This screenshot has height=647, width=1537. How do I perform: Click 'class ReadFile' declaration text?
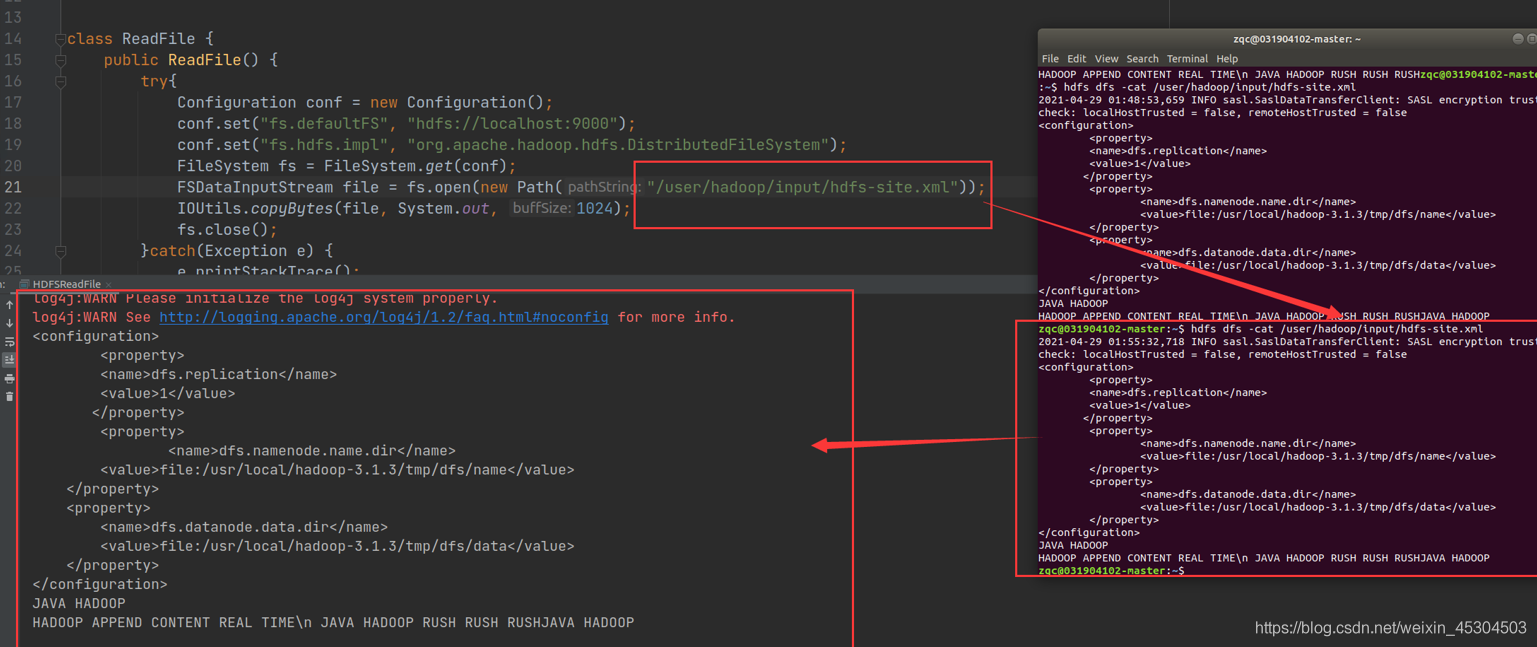[131, 39]
